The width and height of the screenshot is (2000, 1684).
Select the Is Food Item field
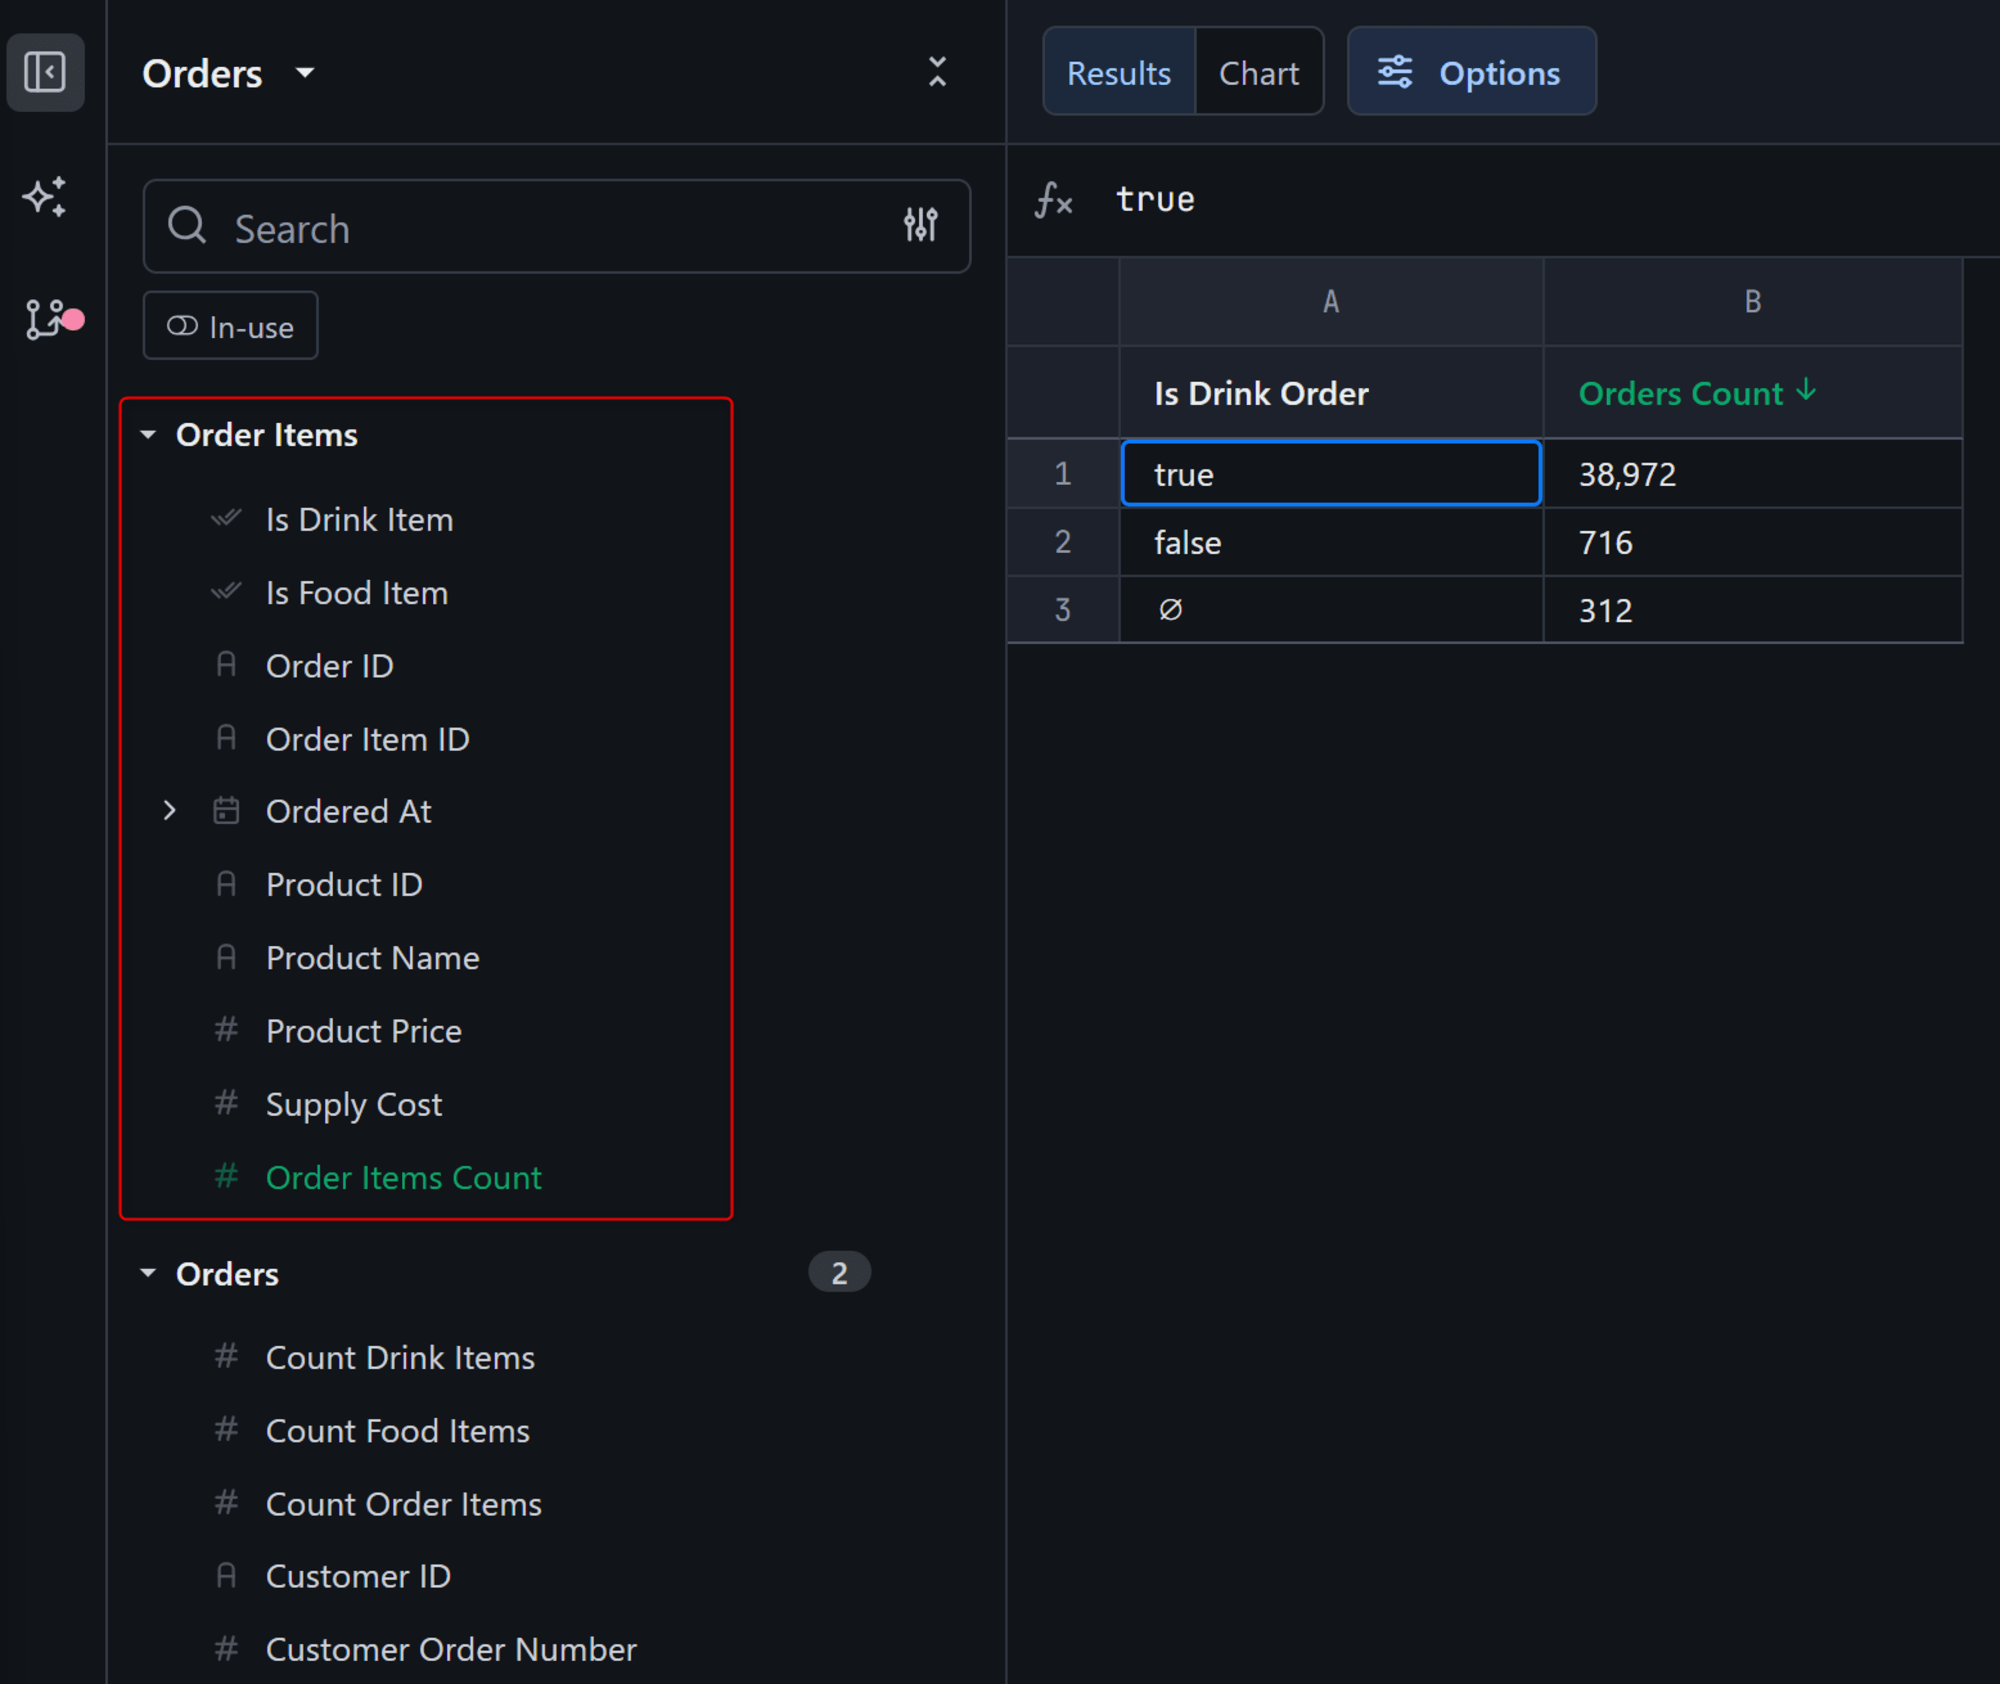coord(357,593)
